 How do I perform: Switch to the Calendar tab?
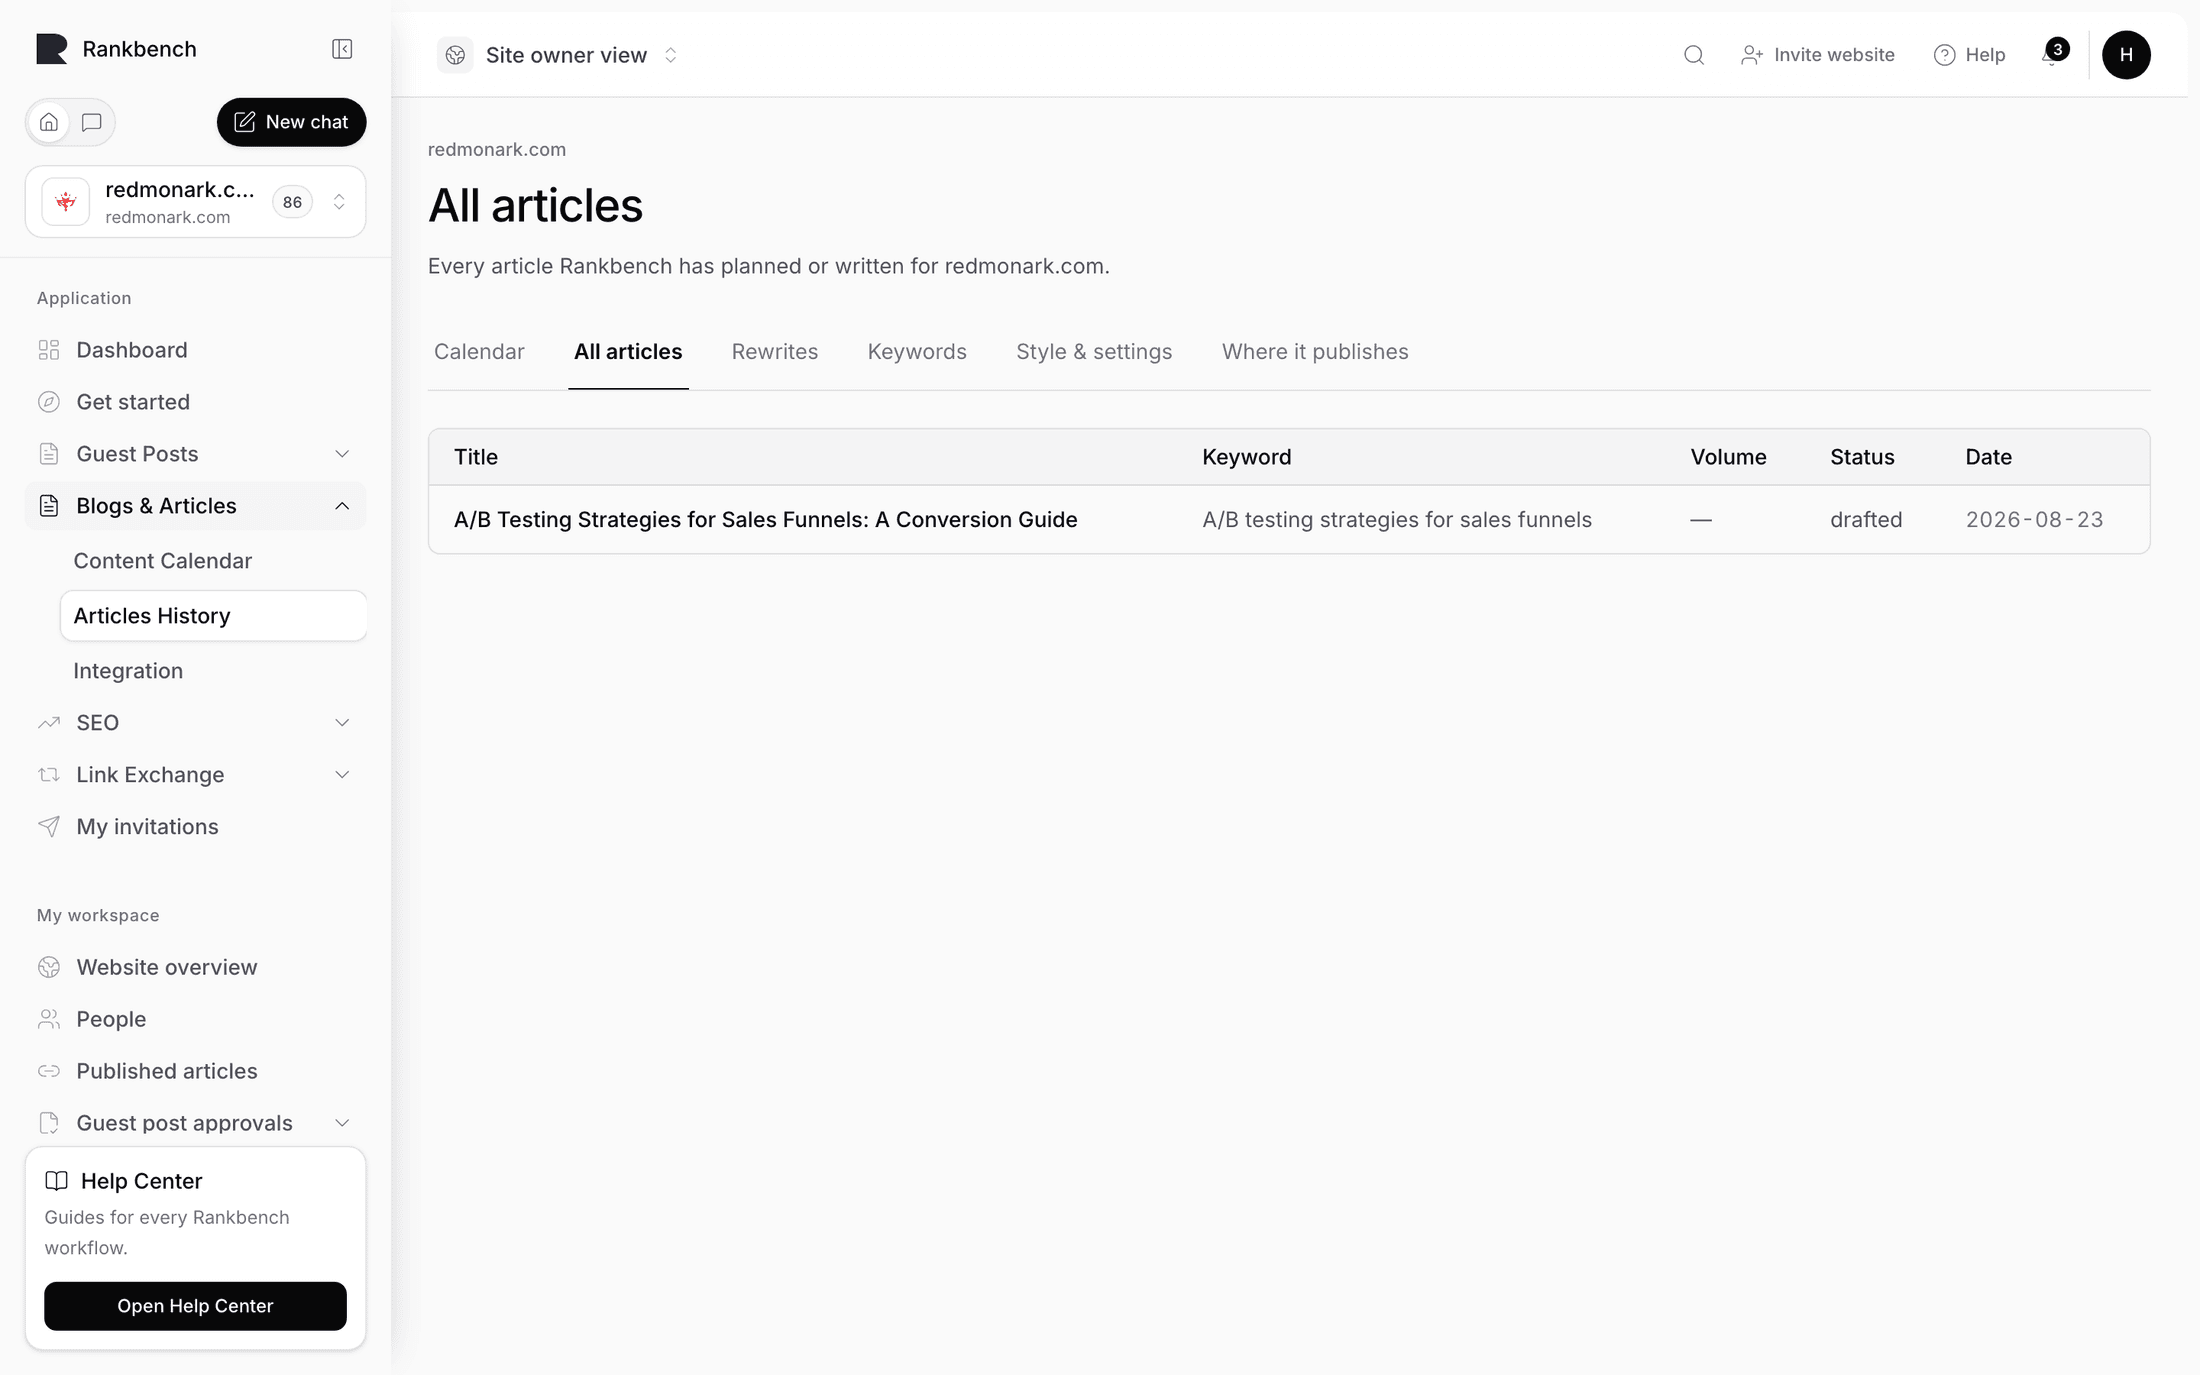point(479,352)
